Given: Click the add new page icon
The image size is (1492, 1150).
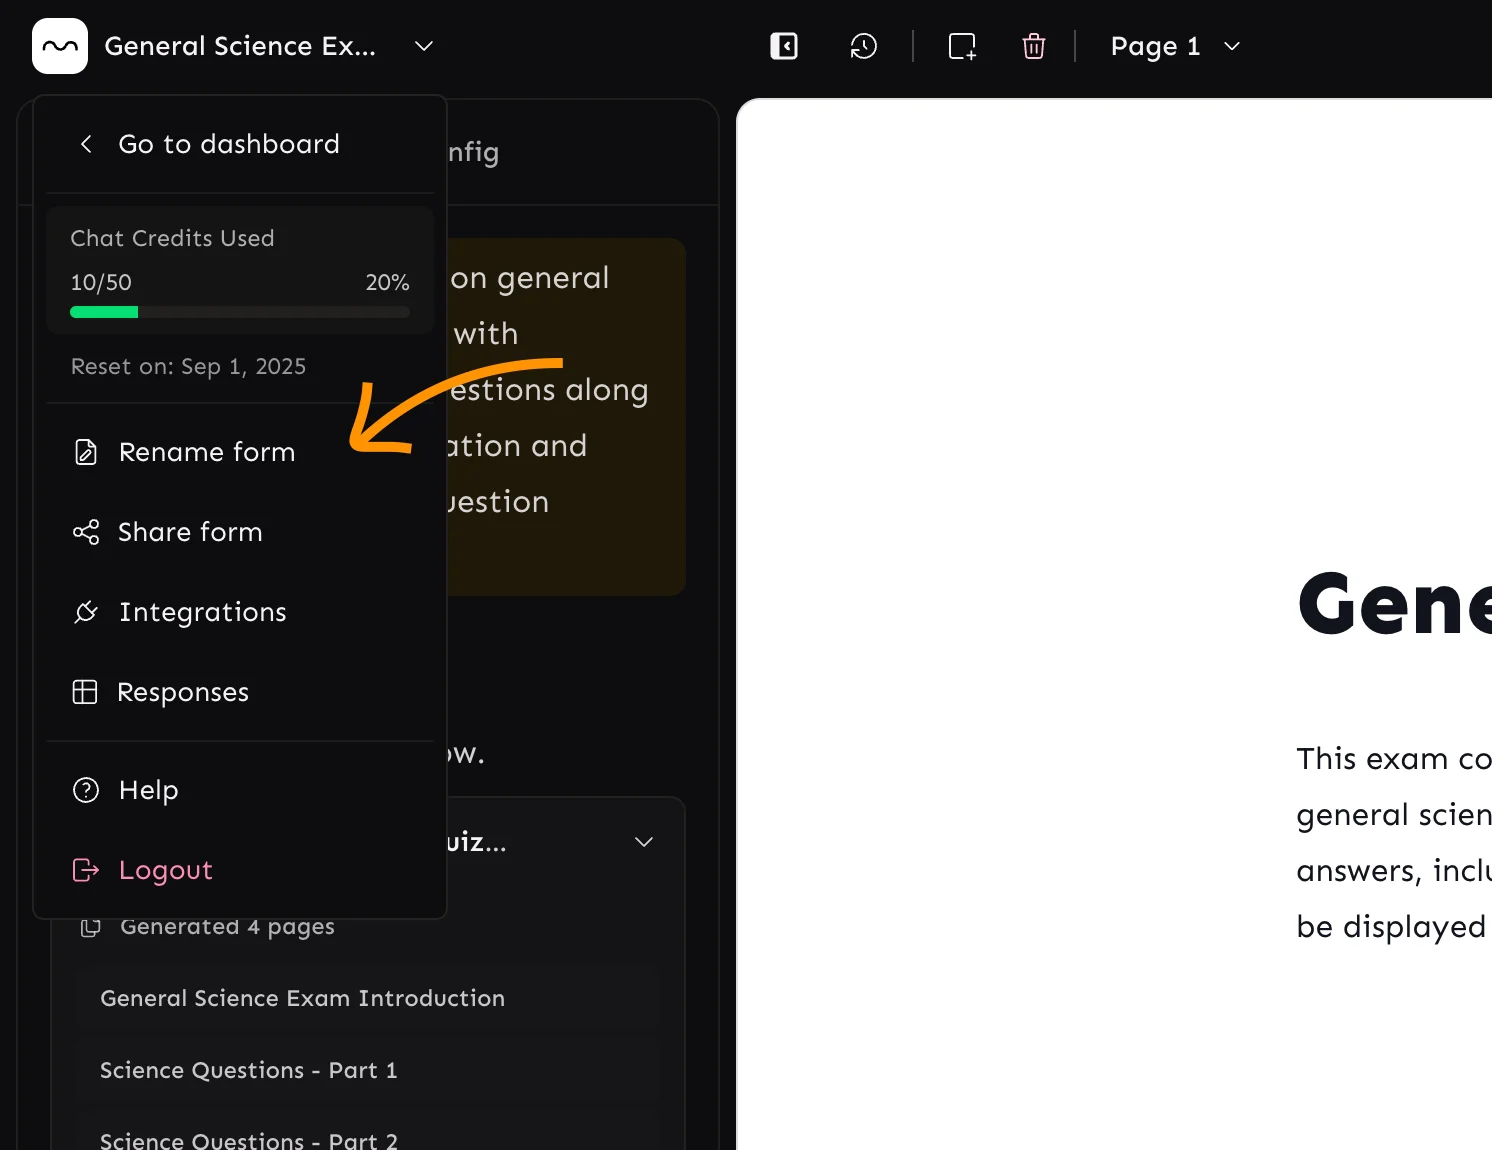Looking at the screenshot, I should tap(962, 46).
